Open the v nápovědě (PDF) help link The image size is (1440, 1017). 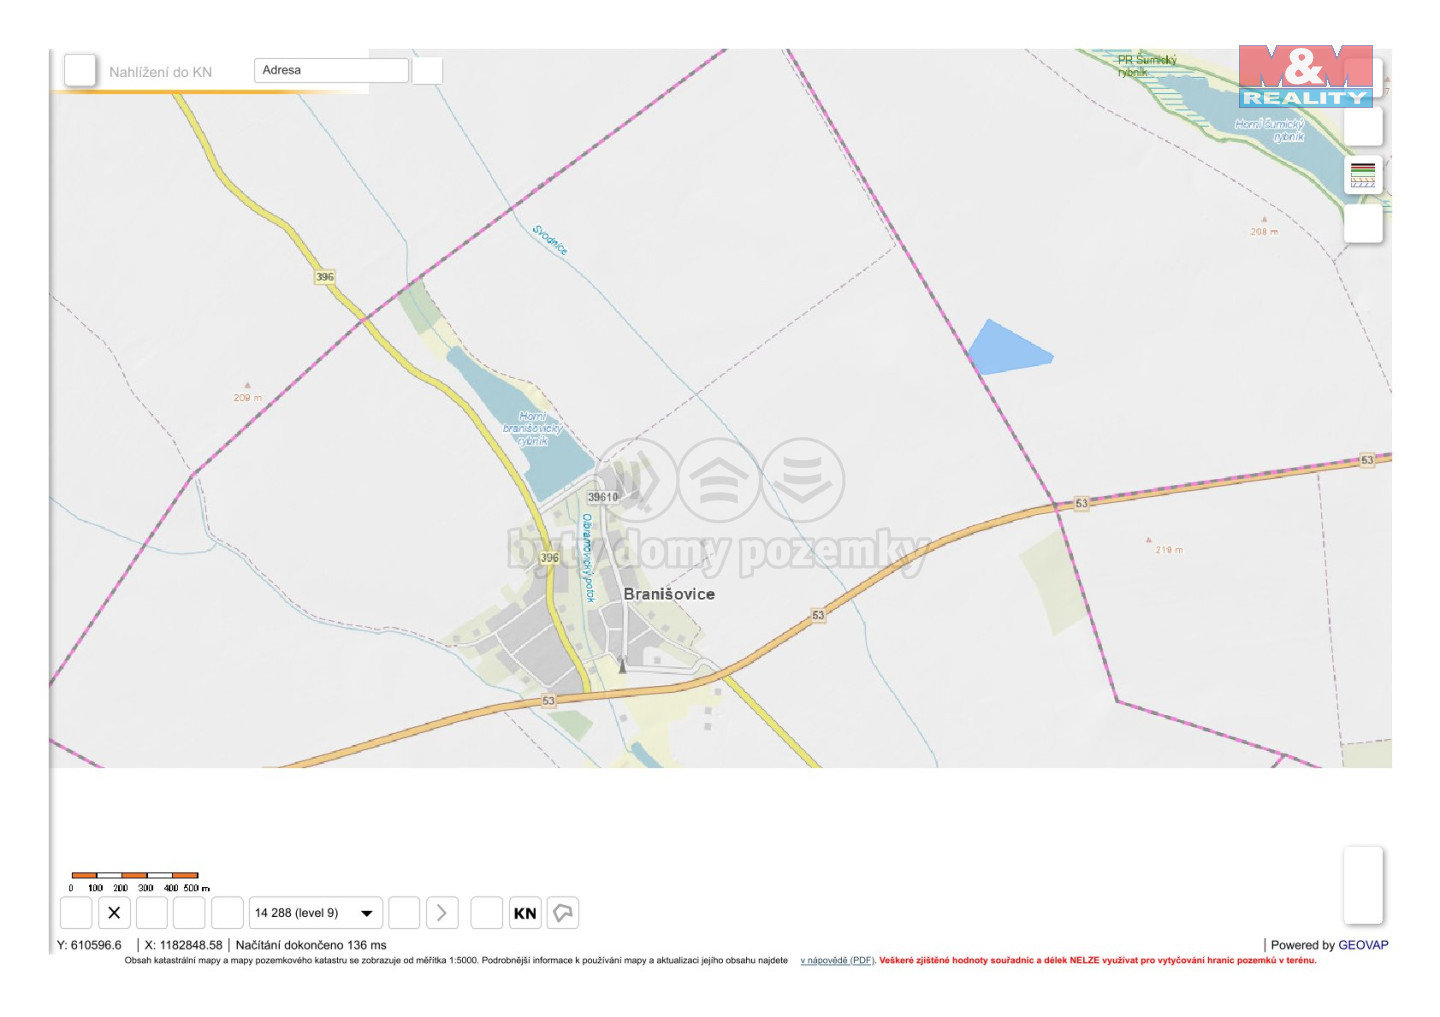pos(837,960)
